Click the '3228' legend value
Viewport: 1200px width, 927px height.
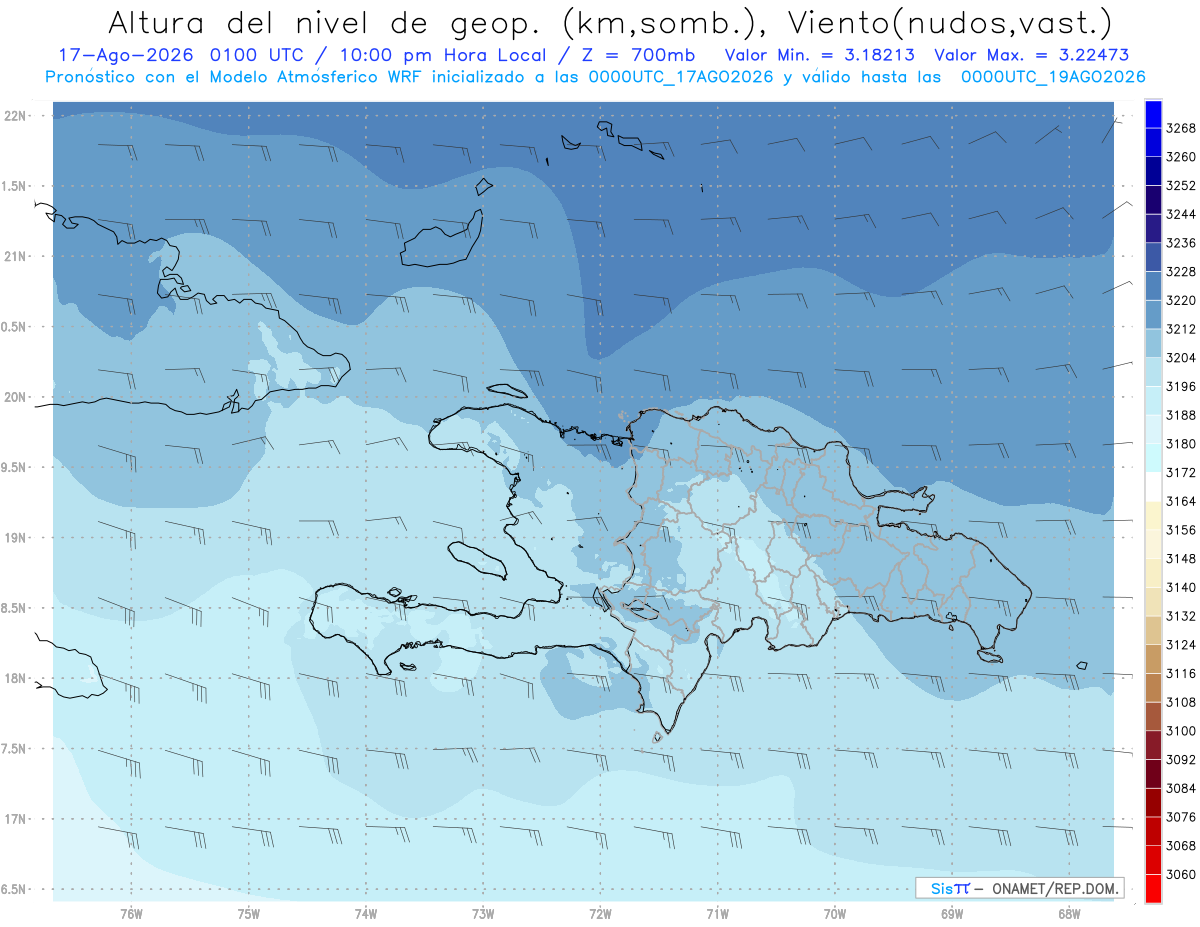[x=1181, y=271]
